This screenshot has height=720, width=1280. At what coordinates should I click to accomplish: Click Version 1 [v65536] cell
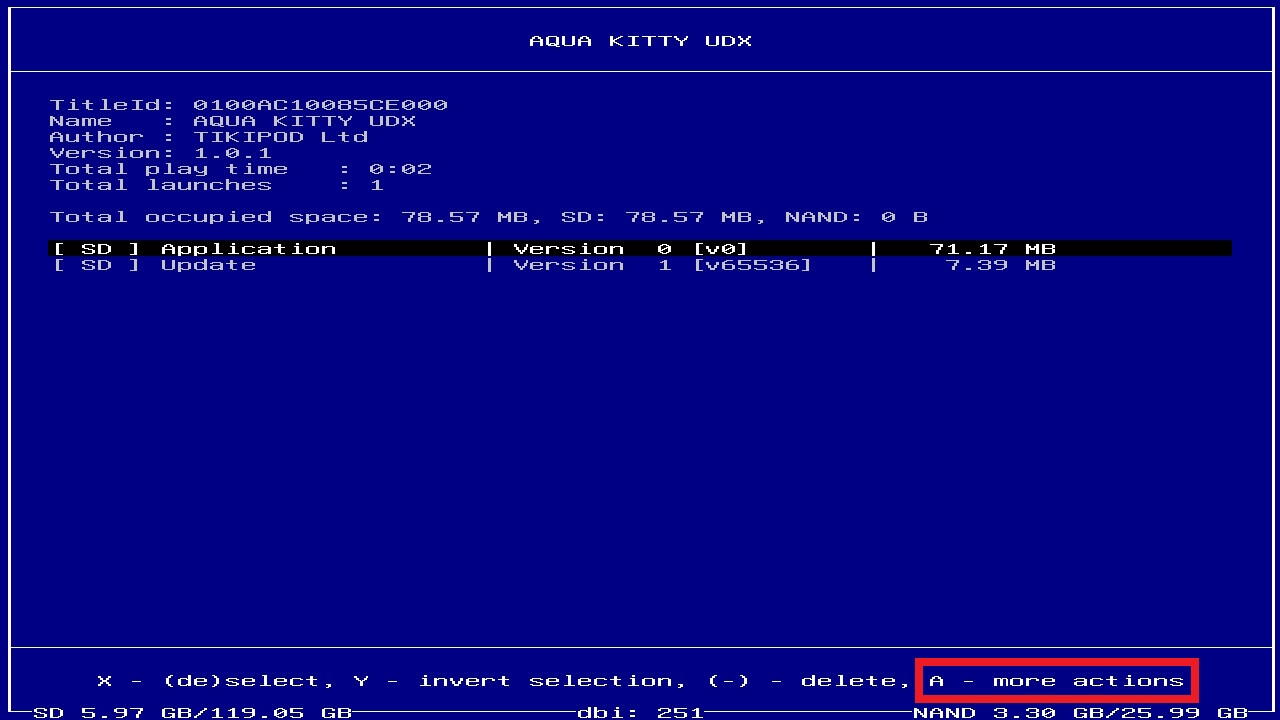[663, 265]
